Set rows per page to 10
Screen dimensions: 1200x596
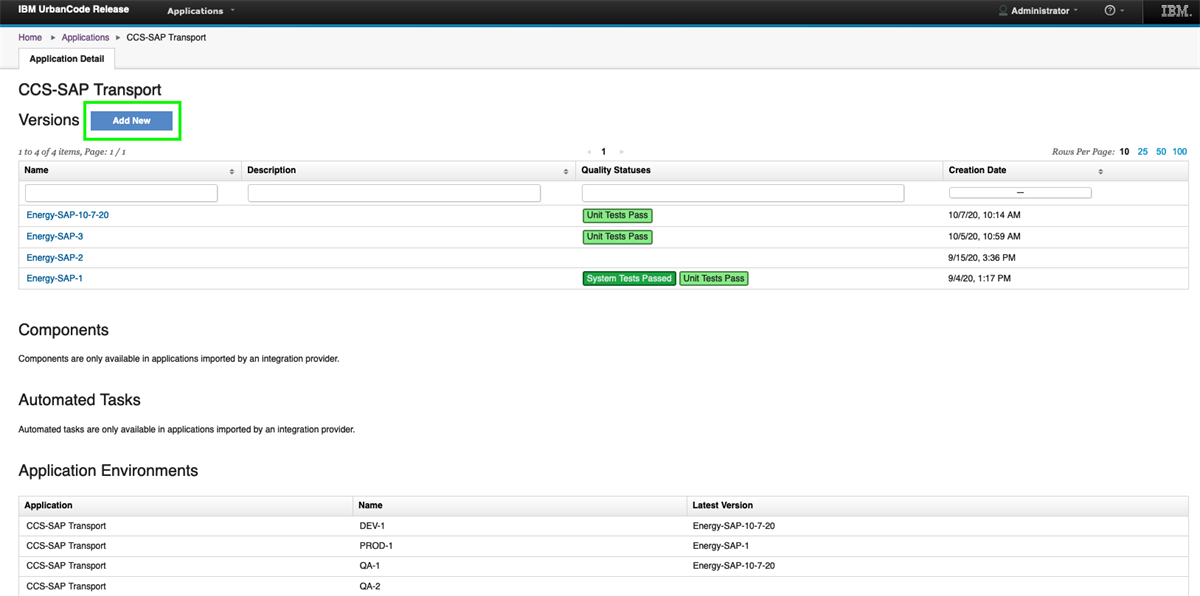(x=1125, y=152)
